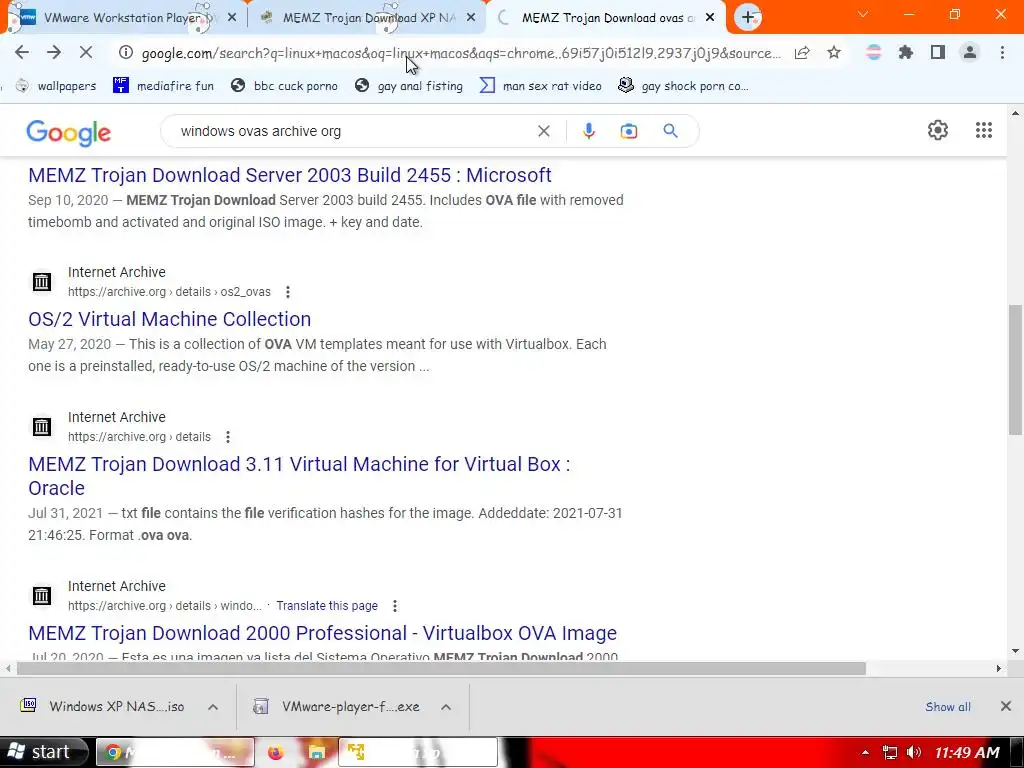The height and width of the screenshot is (768, 1024).
Task: Open more options for 2000 Professional result
Action: 394,606
